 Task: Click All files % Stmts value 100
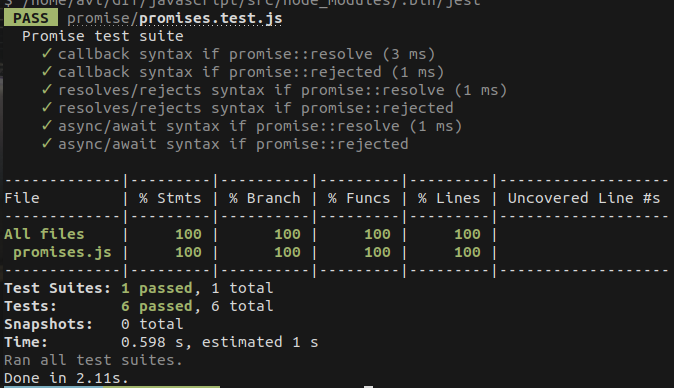(188, 234)
